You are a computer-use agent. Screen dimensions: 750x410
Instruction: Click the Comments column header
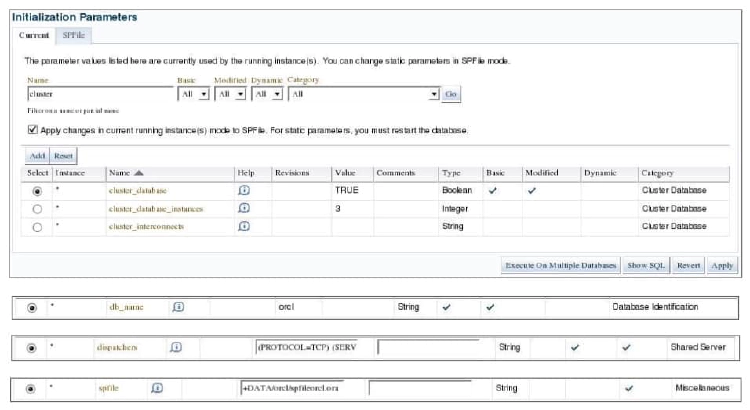pyautogui.click(x=396, y=173)
